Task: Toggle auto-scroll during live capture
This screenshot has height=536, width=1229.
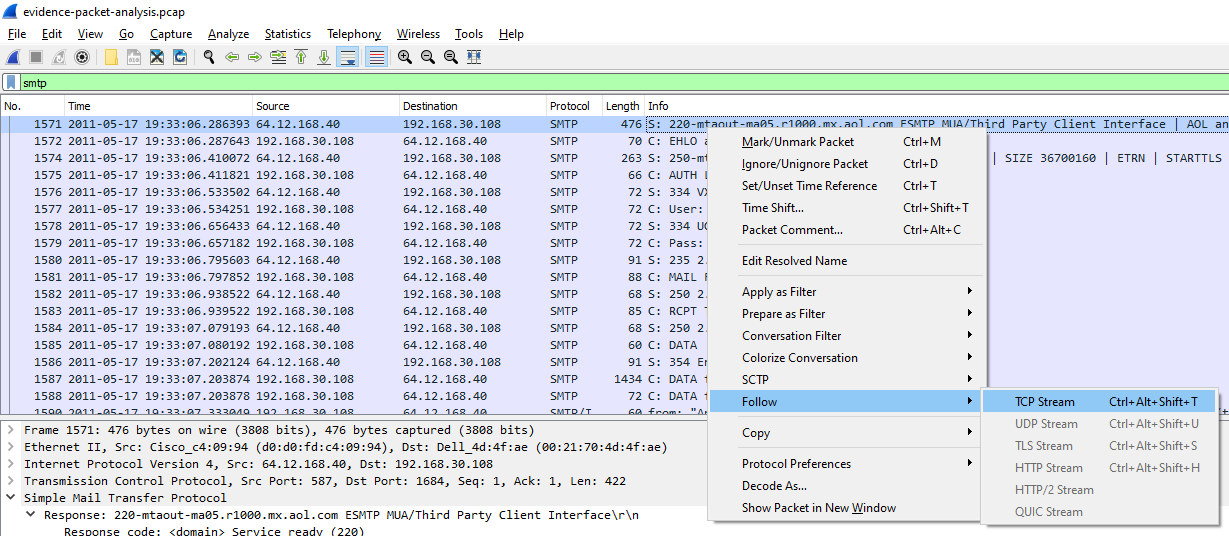Action: 348,57
